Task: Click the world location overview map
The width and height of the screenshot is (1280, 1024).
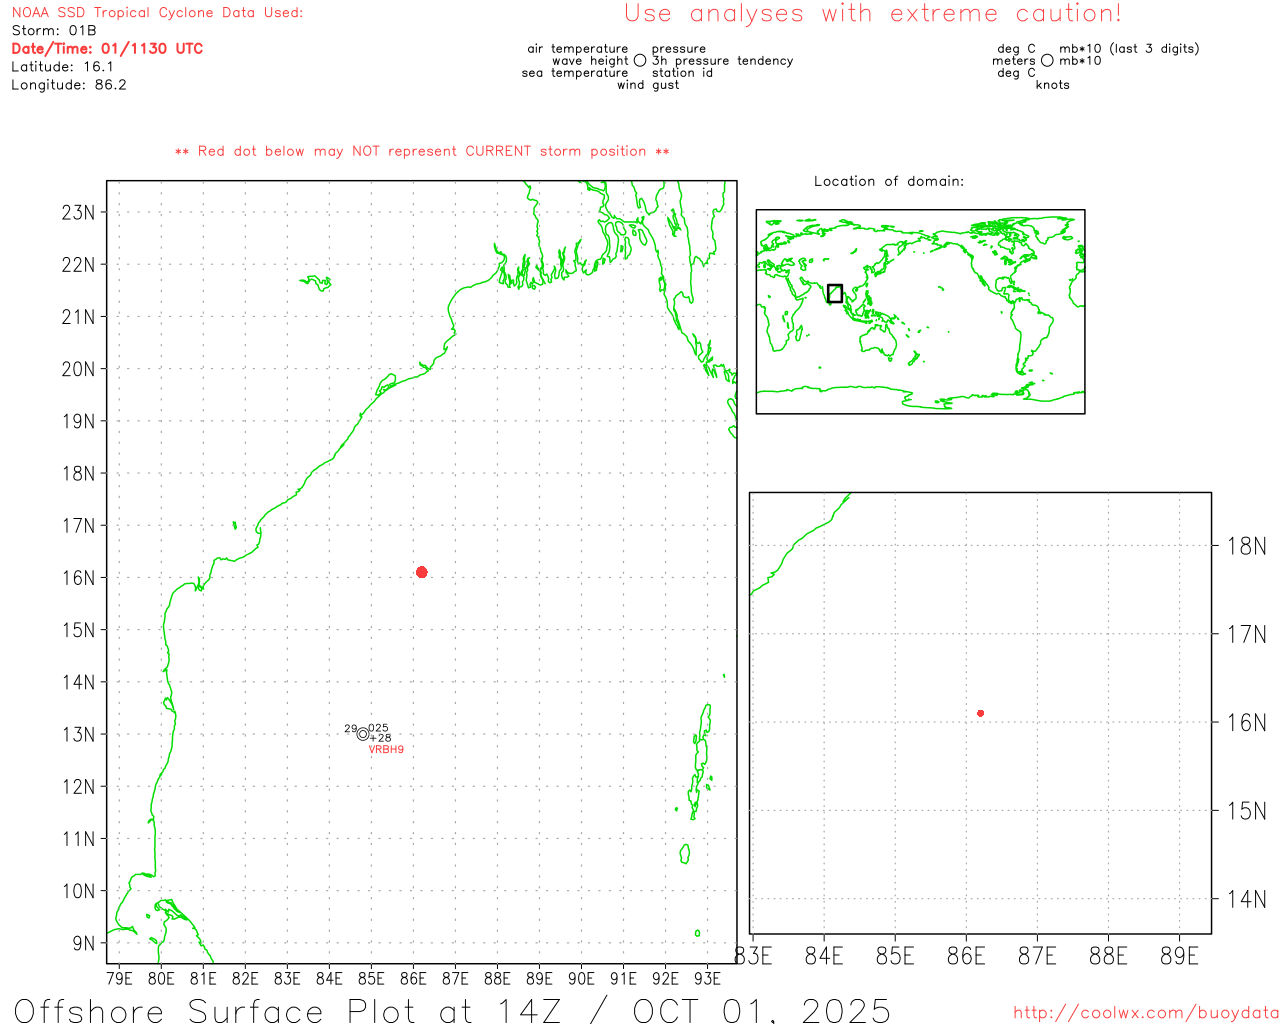Action: (920, 311)
